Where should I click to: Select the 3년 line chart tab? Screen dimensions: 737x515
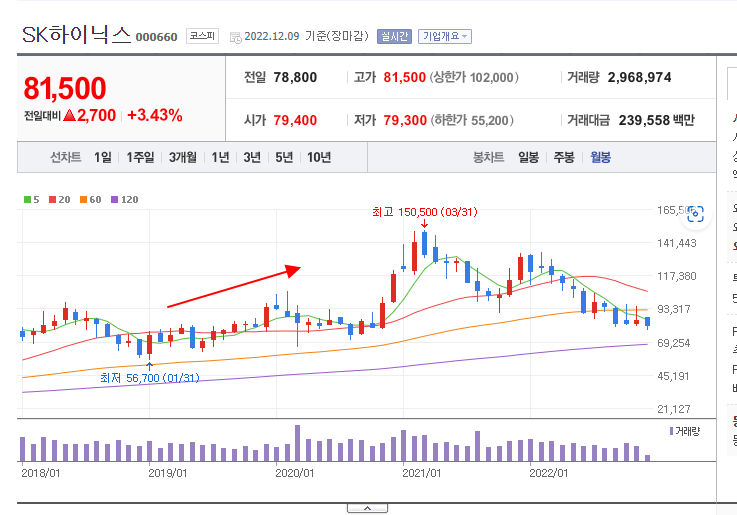click(x=252, y=157)
